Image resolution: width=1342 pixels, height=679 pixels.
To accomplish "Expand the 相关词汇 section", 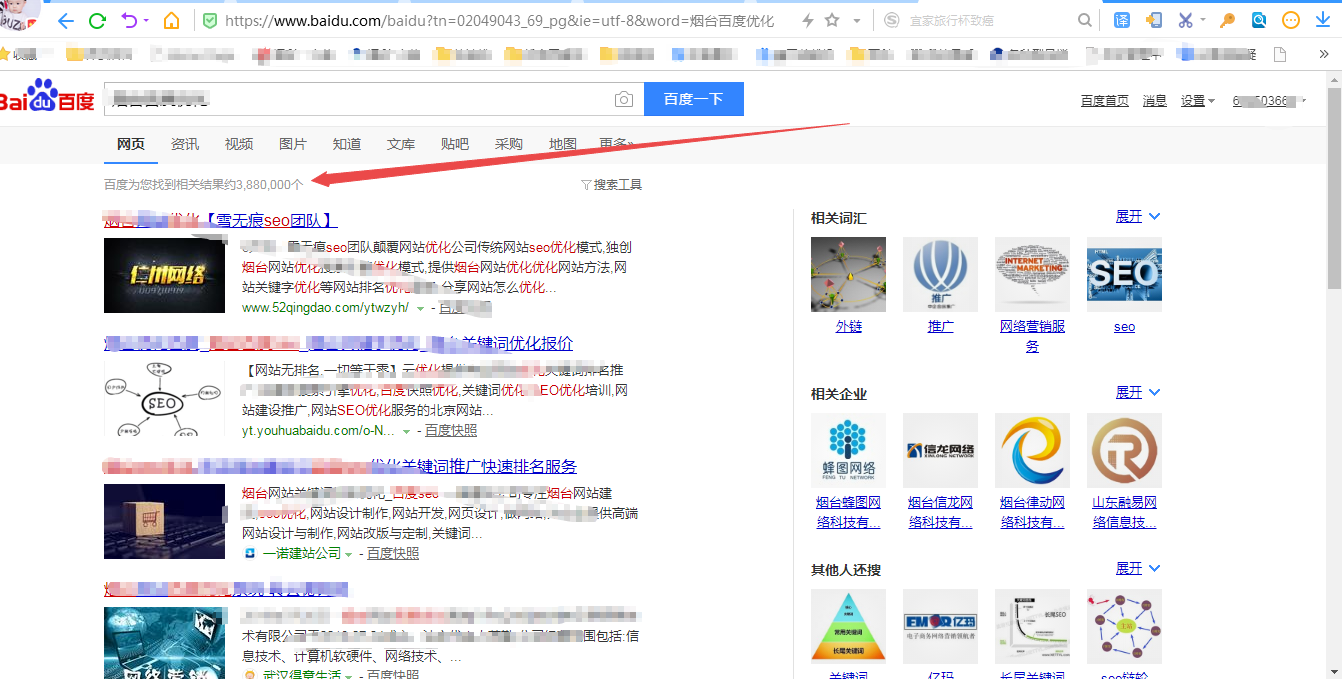I will coord(1138,216).
